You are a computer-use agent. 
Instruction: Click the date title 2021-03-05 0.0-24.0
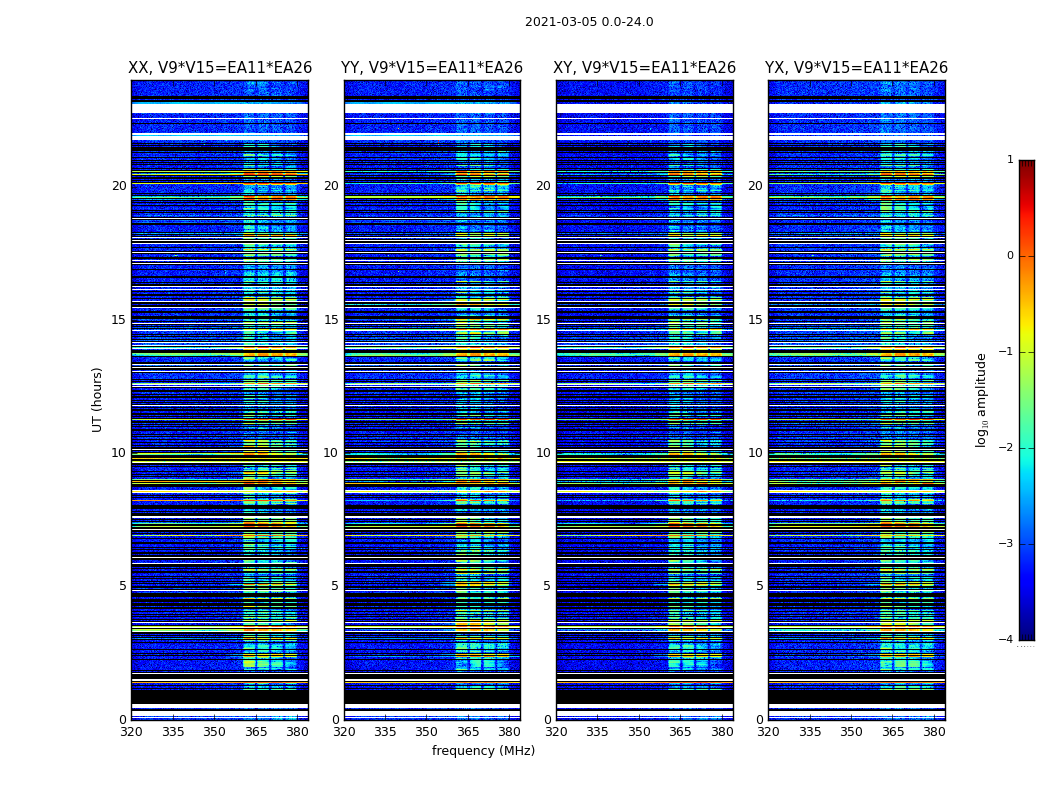tap(588, 22)
